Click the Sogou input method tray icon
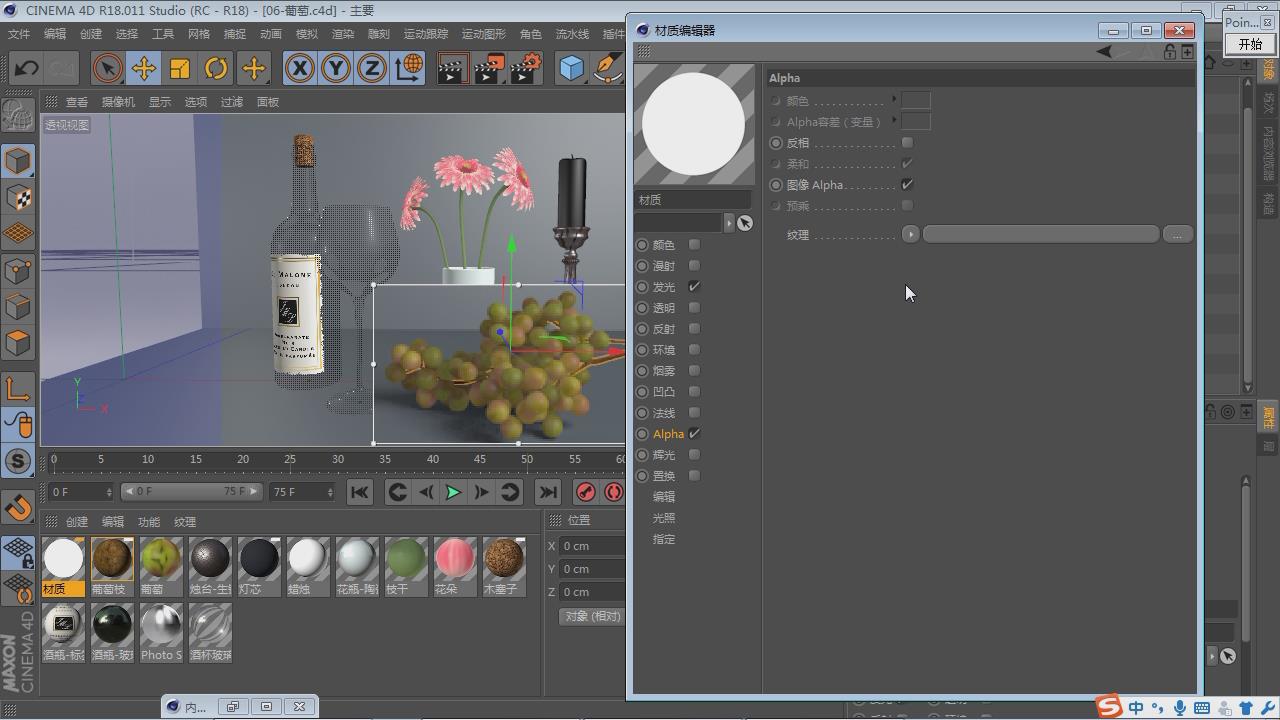 pyautogui.click(x=1109, y=706)
